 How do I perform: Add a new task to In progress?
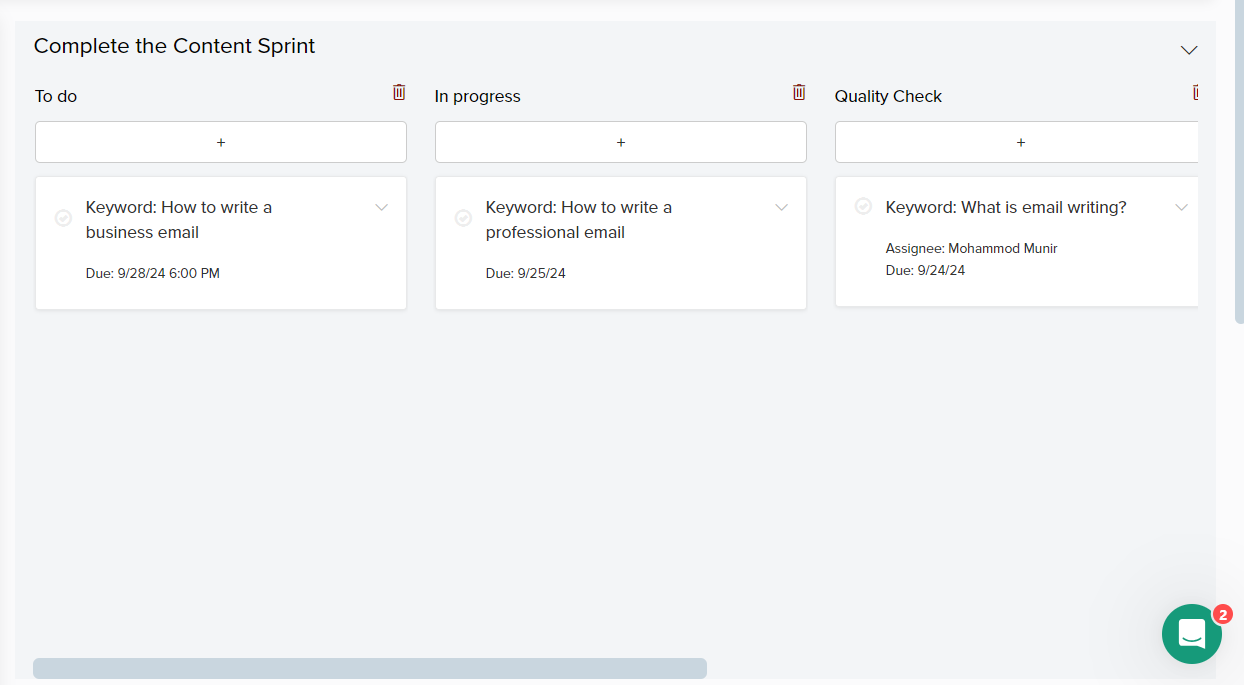coord(621,142)
